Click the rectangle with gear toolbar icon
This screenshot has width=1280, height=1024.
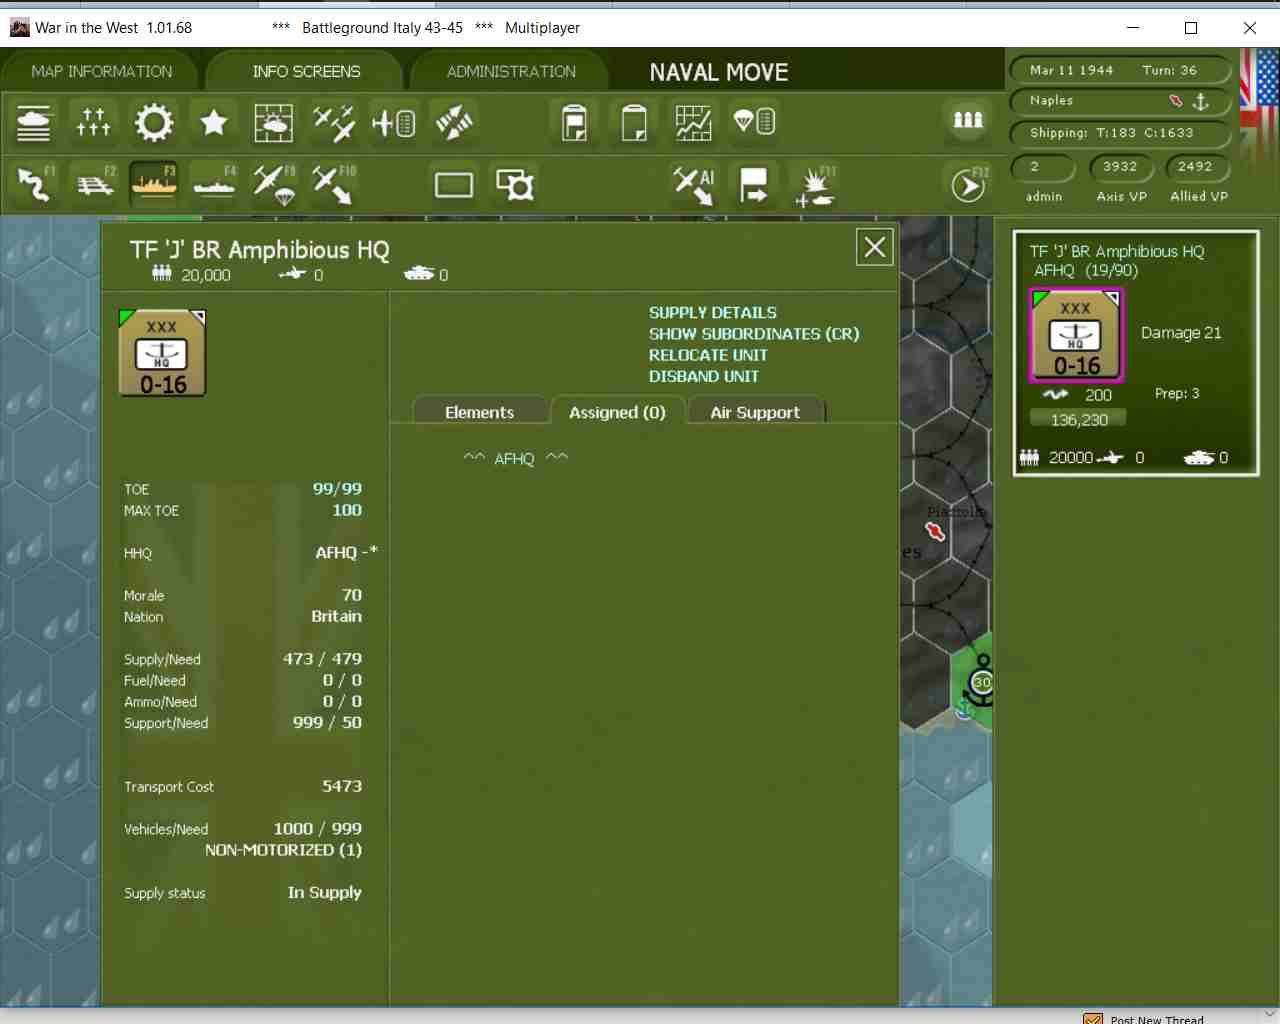coord(515,185)
